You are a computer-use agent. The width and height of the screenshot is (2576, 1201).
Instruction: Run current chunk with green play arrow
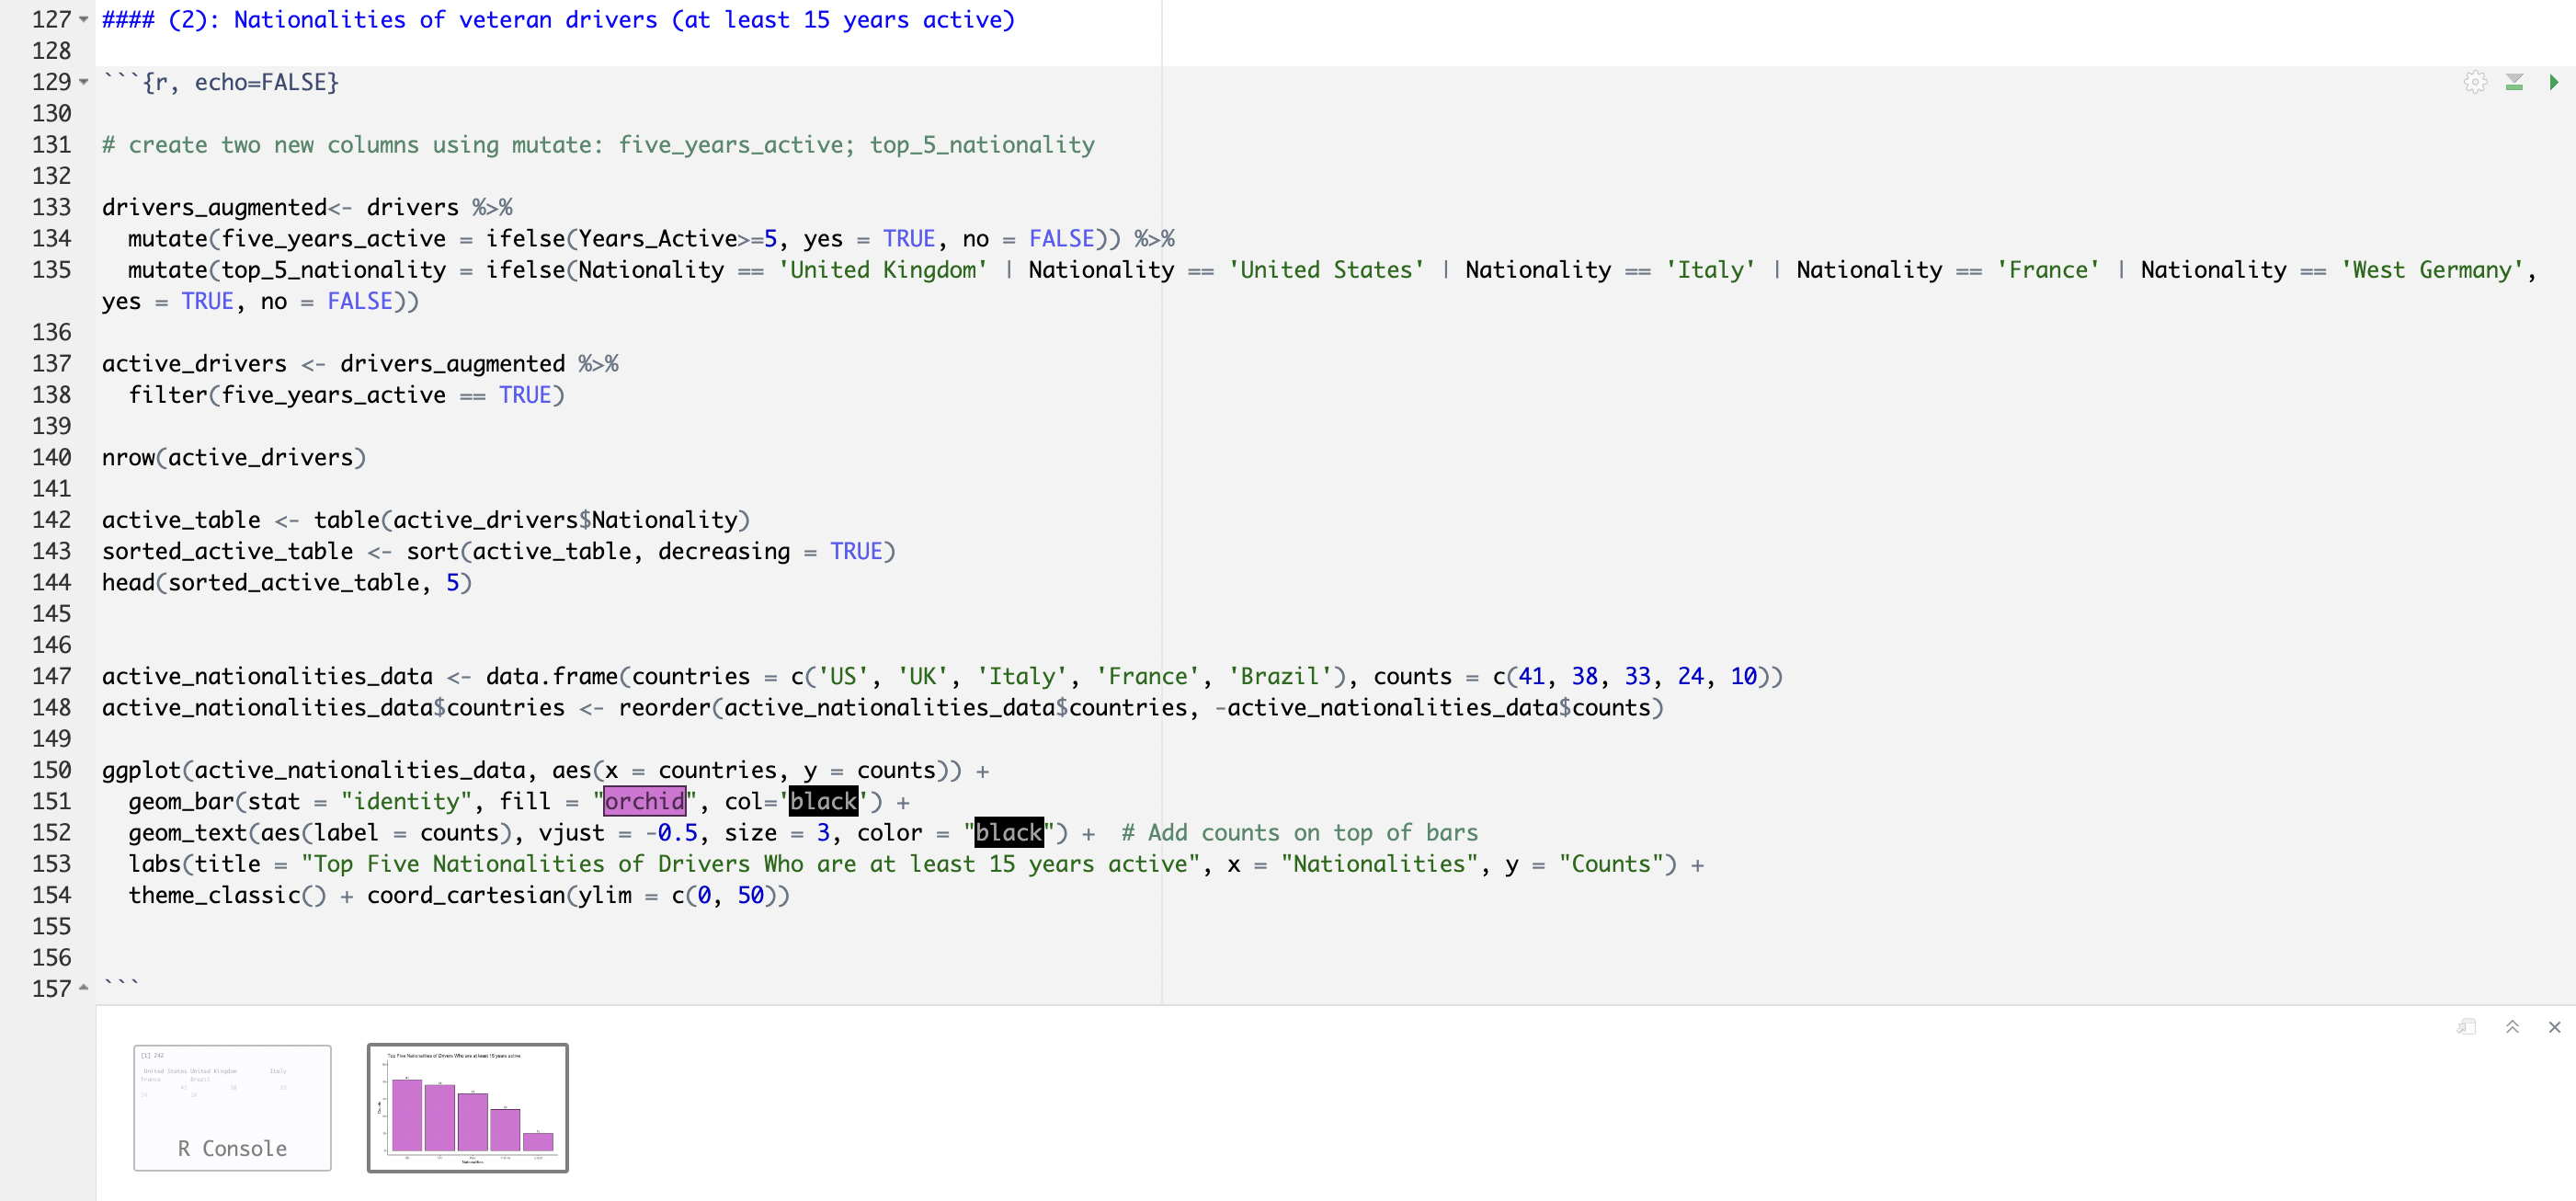[x=2553, y=82]
